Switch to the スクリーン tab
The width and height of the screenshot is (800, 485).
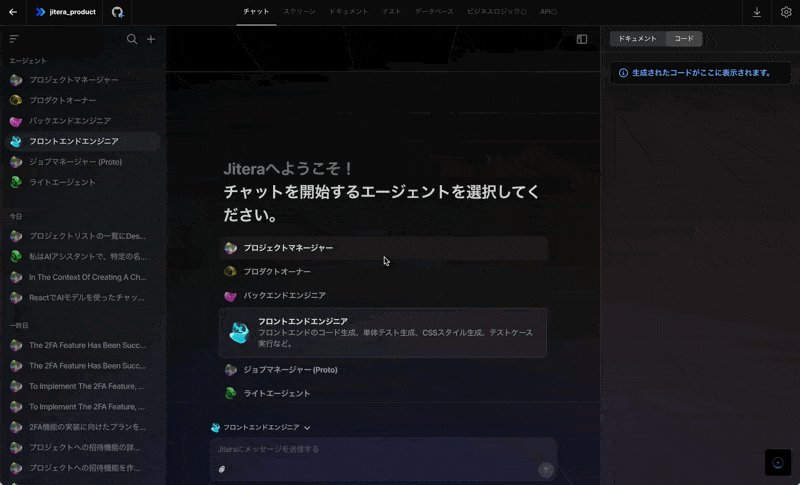click(299, 12)
